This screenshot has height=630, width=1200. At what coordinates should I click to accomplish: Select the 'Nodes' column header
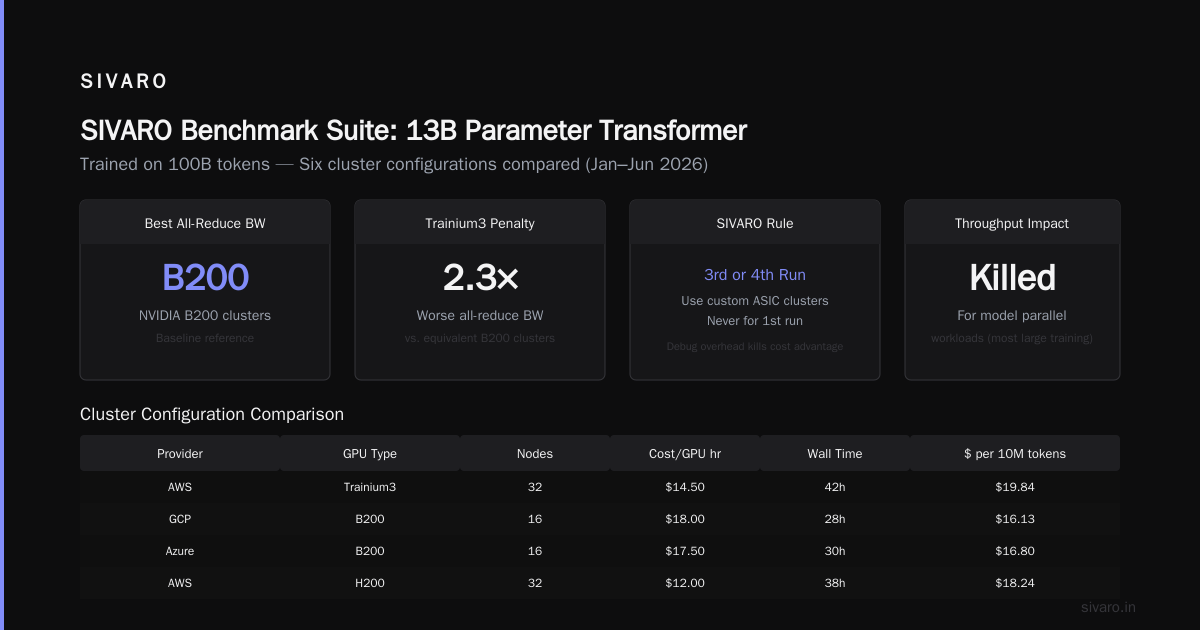tap(535, 453)
